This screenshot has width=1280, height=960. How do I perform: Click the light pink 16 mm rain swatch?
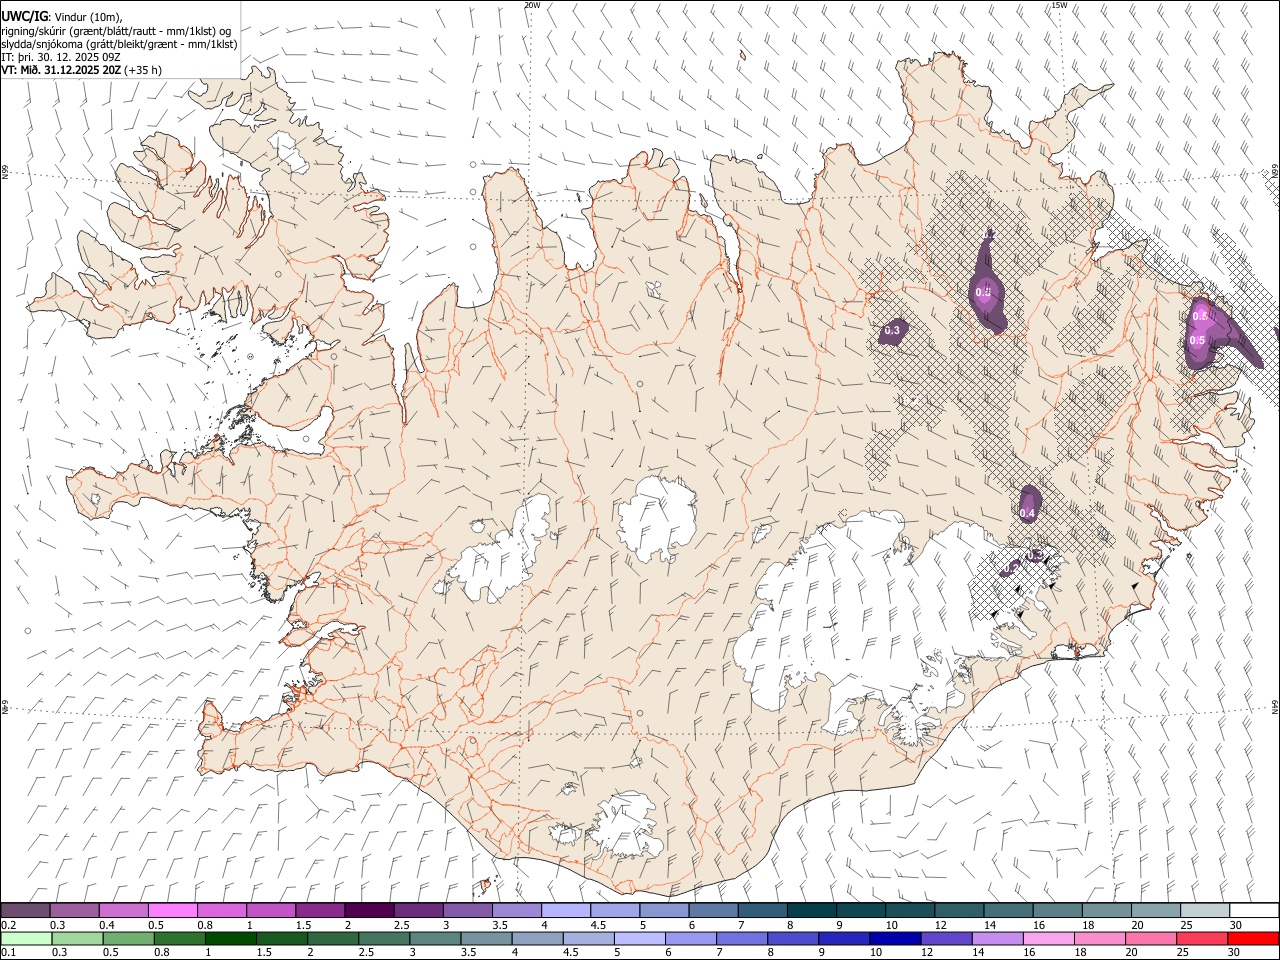point(1047,939)
